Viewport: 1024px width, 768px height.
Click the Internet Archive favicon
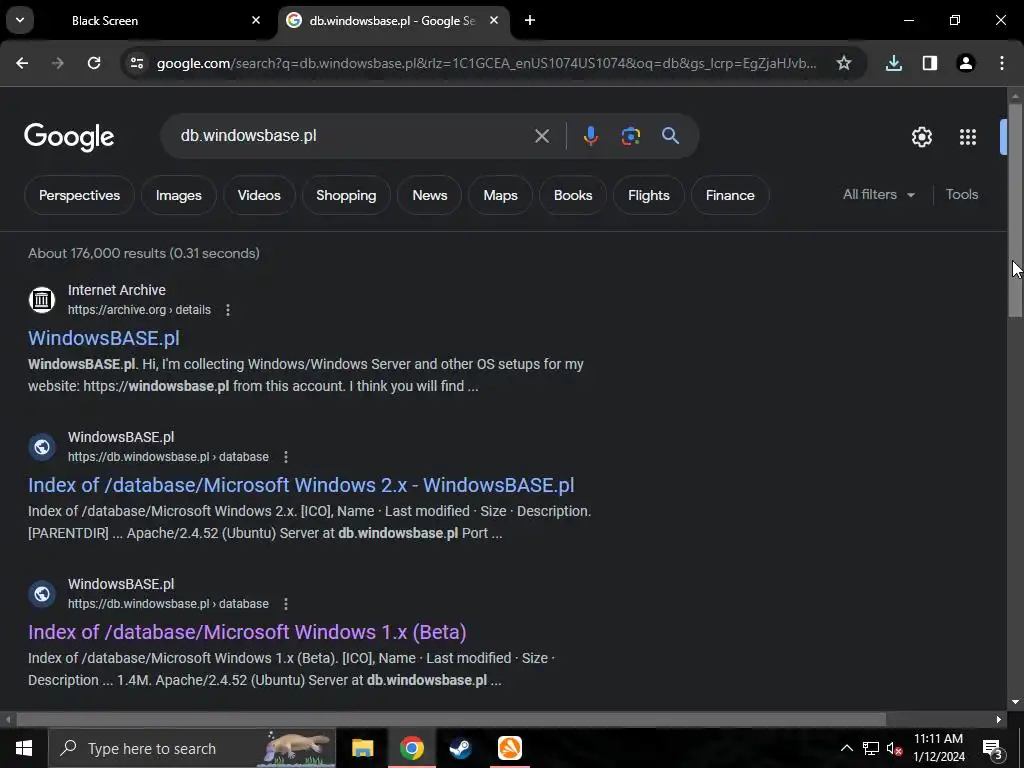(x=42, y=300)
